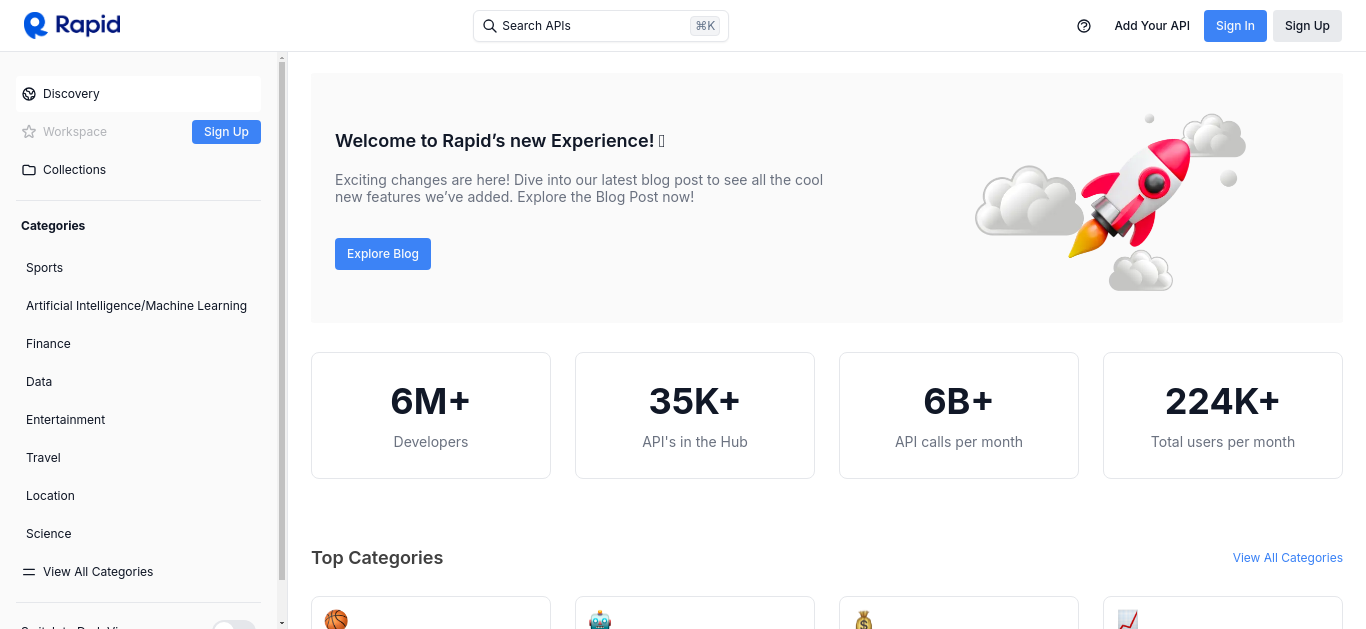Screen dimensions: 1366x629
Task: Click the Welcome to Rapid's new Experience heading
Action: pyautogui.click(x=500, y=141)
